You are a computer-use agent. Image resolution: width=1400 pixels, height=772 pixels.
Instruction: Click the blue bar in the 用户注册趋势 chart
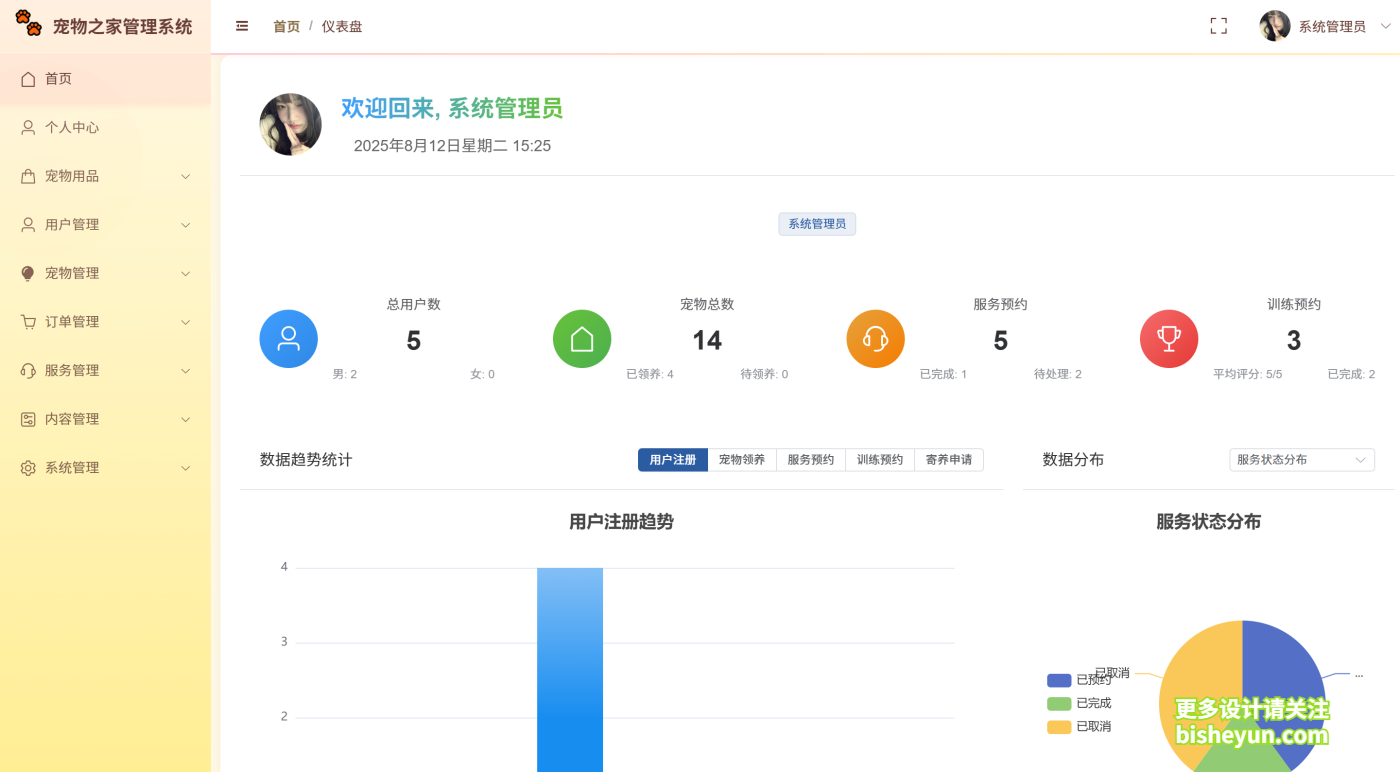pos(570,670)
